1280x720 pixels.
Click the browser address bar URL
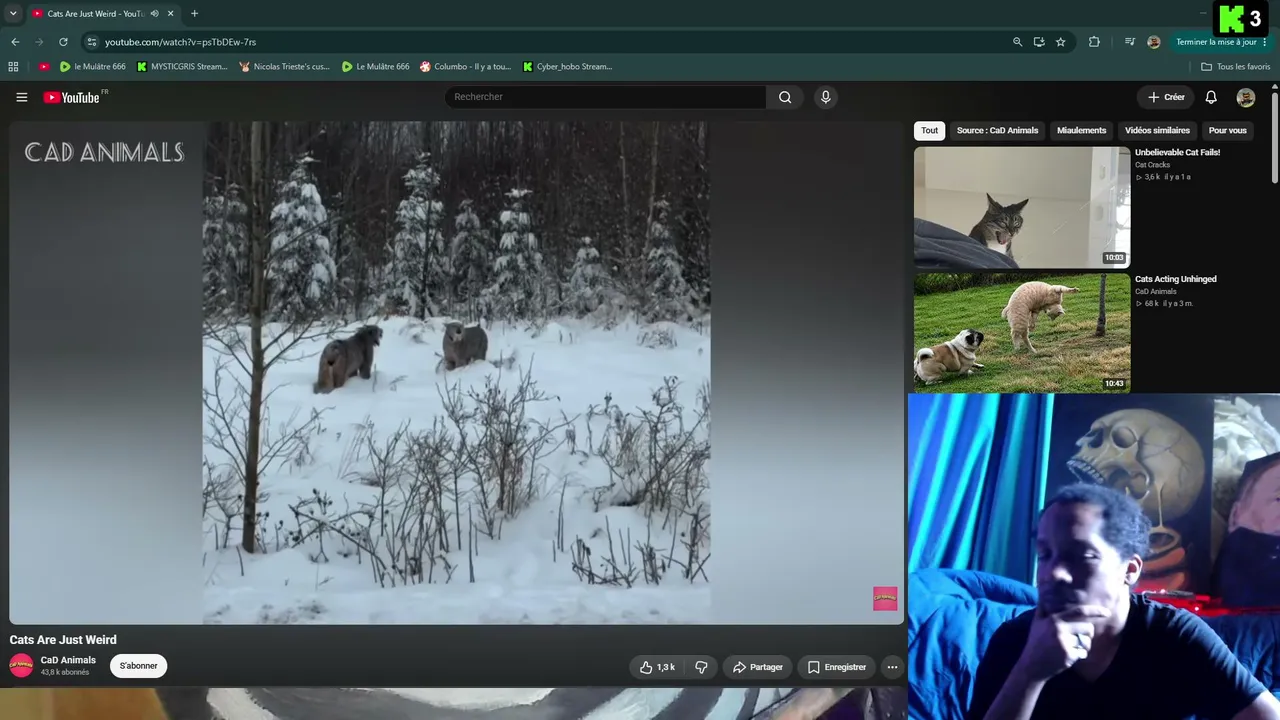click(x=180, y=42)
